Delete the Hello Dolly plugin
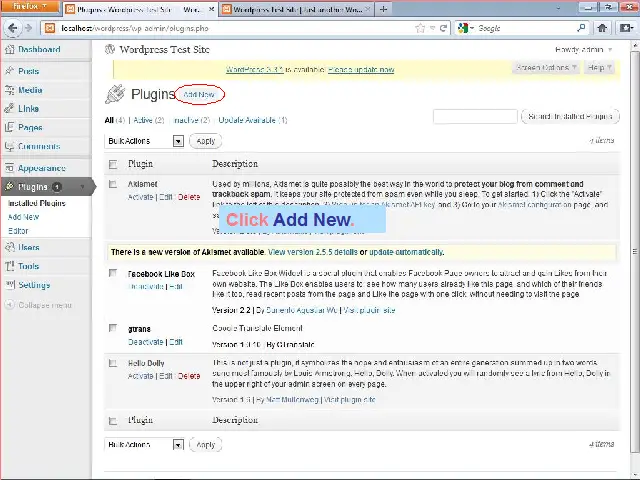This screenshot has width=640, height=480. pos(189,376)
